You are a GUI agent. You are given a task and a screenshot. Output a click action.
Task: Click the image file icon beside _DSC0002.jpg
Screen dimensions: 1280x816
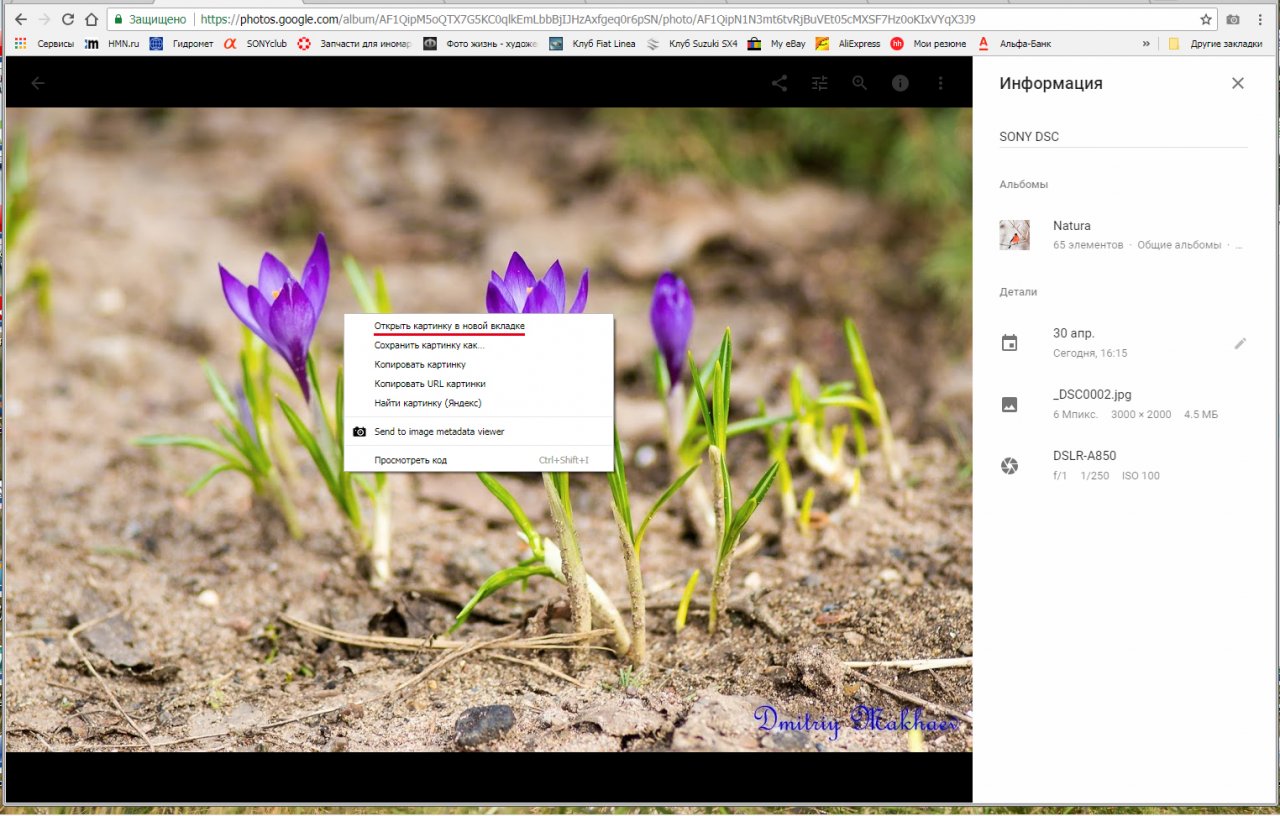point(1010,404)
